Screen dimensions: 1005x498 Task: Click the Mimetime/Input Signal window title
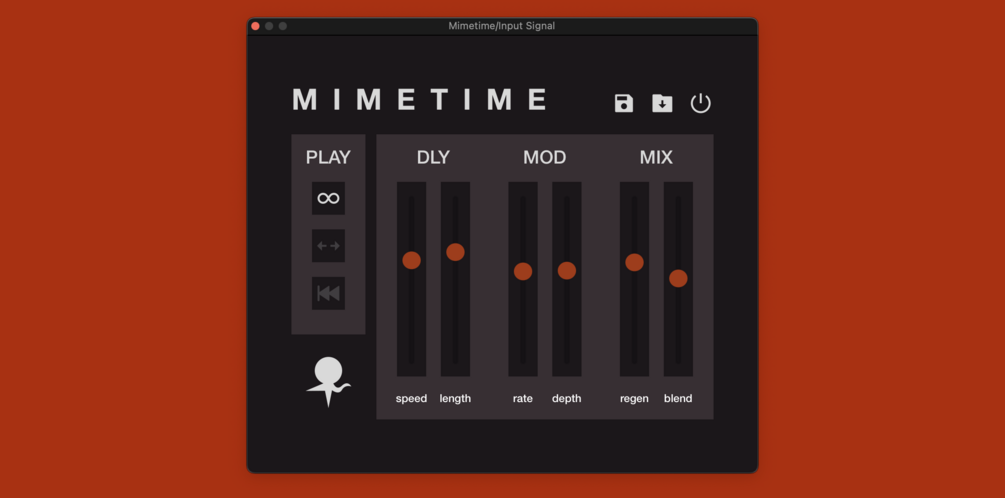[502, 26]
